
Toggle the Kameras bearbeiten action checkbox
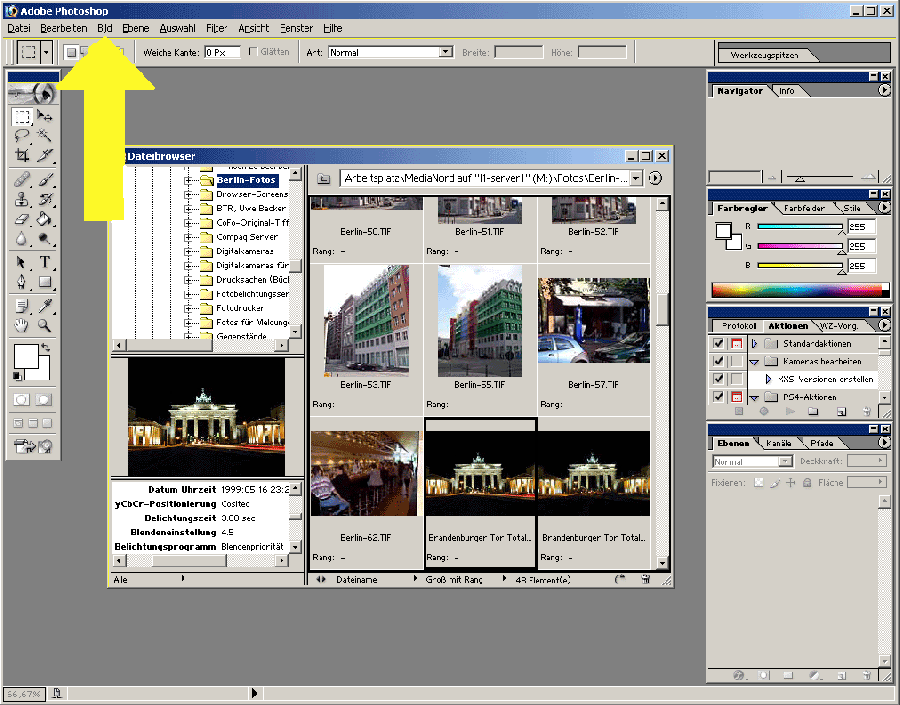tap(717, 361)
